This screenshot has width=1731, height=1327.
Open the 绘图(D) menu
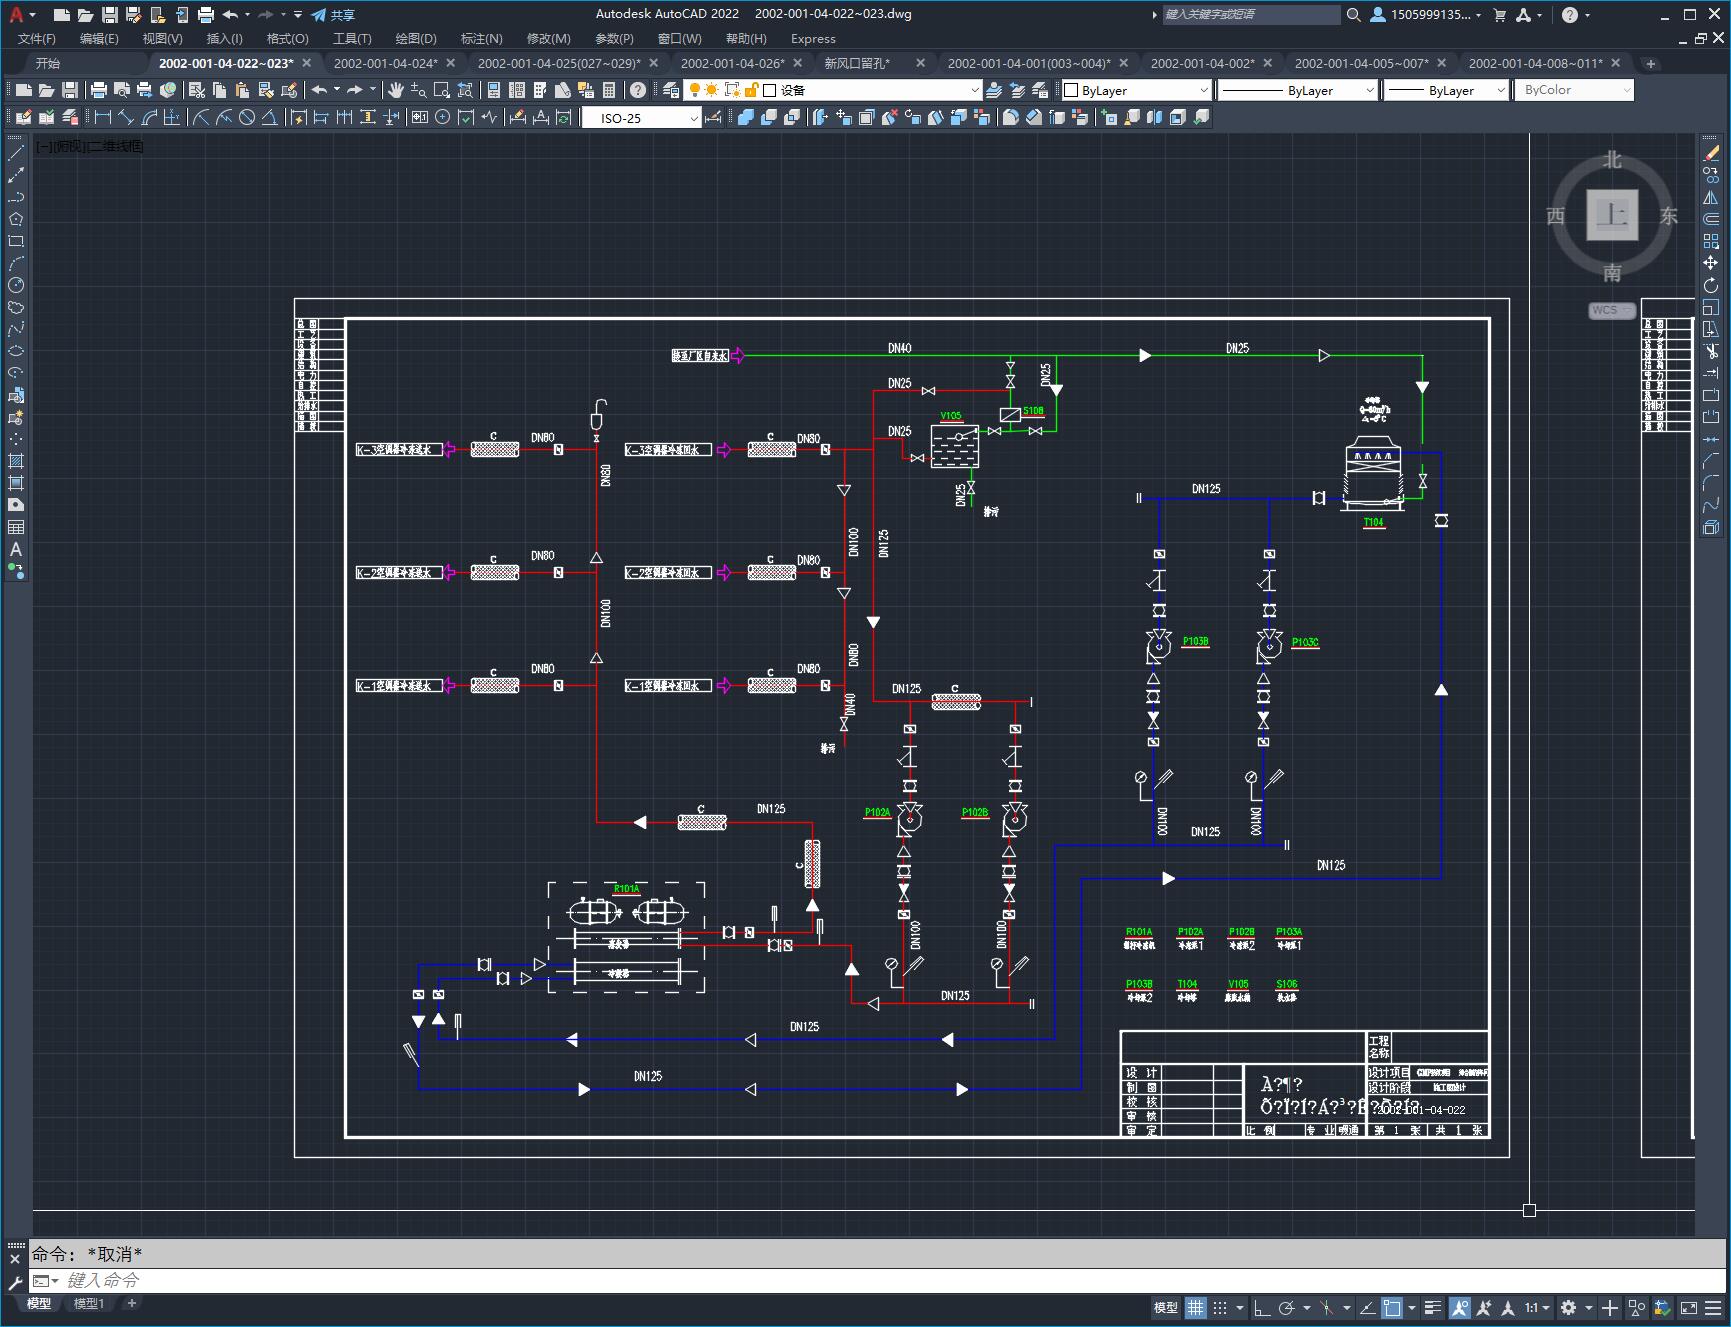click(416, 38)
